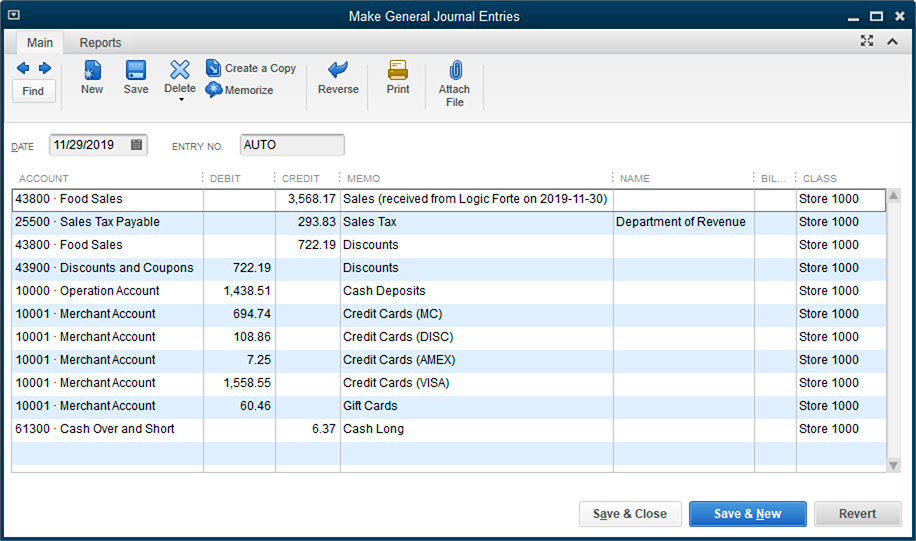Expand the Delete dropdown arrow
Image resolution: width=916 pixels, height=541 pixels.
(x=181, y=100)
